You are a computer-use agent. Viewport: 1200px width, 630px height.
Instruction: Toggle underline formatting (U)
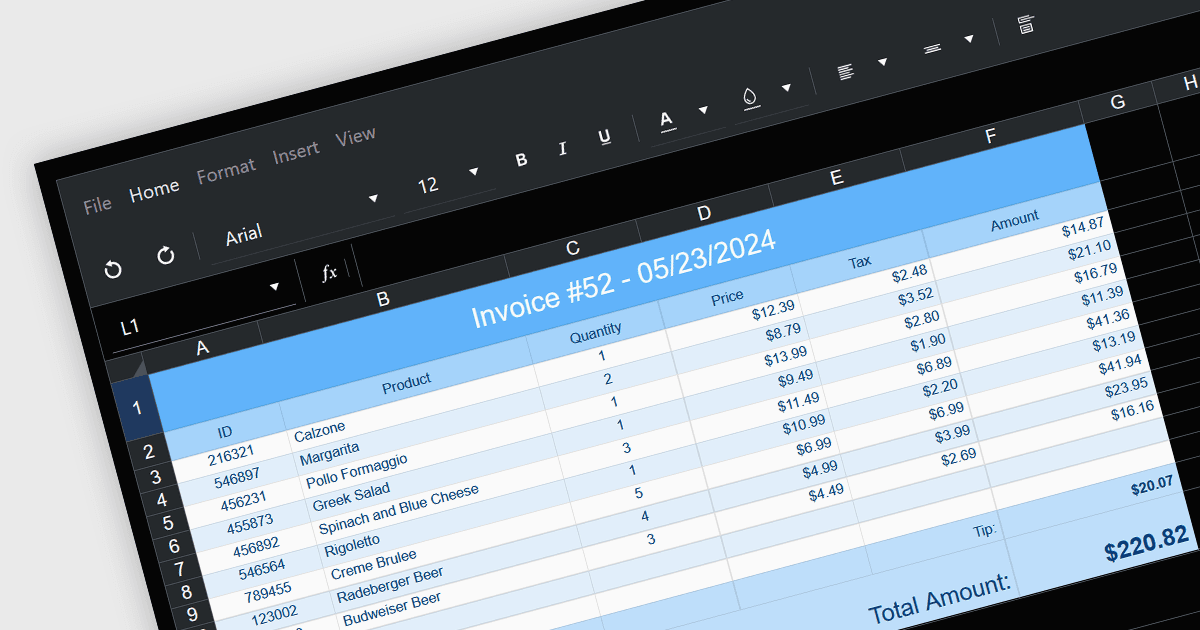(605, 137)
